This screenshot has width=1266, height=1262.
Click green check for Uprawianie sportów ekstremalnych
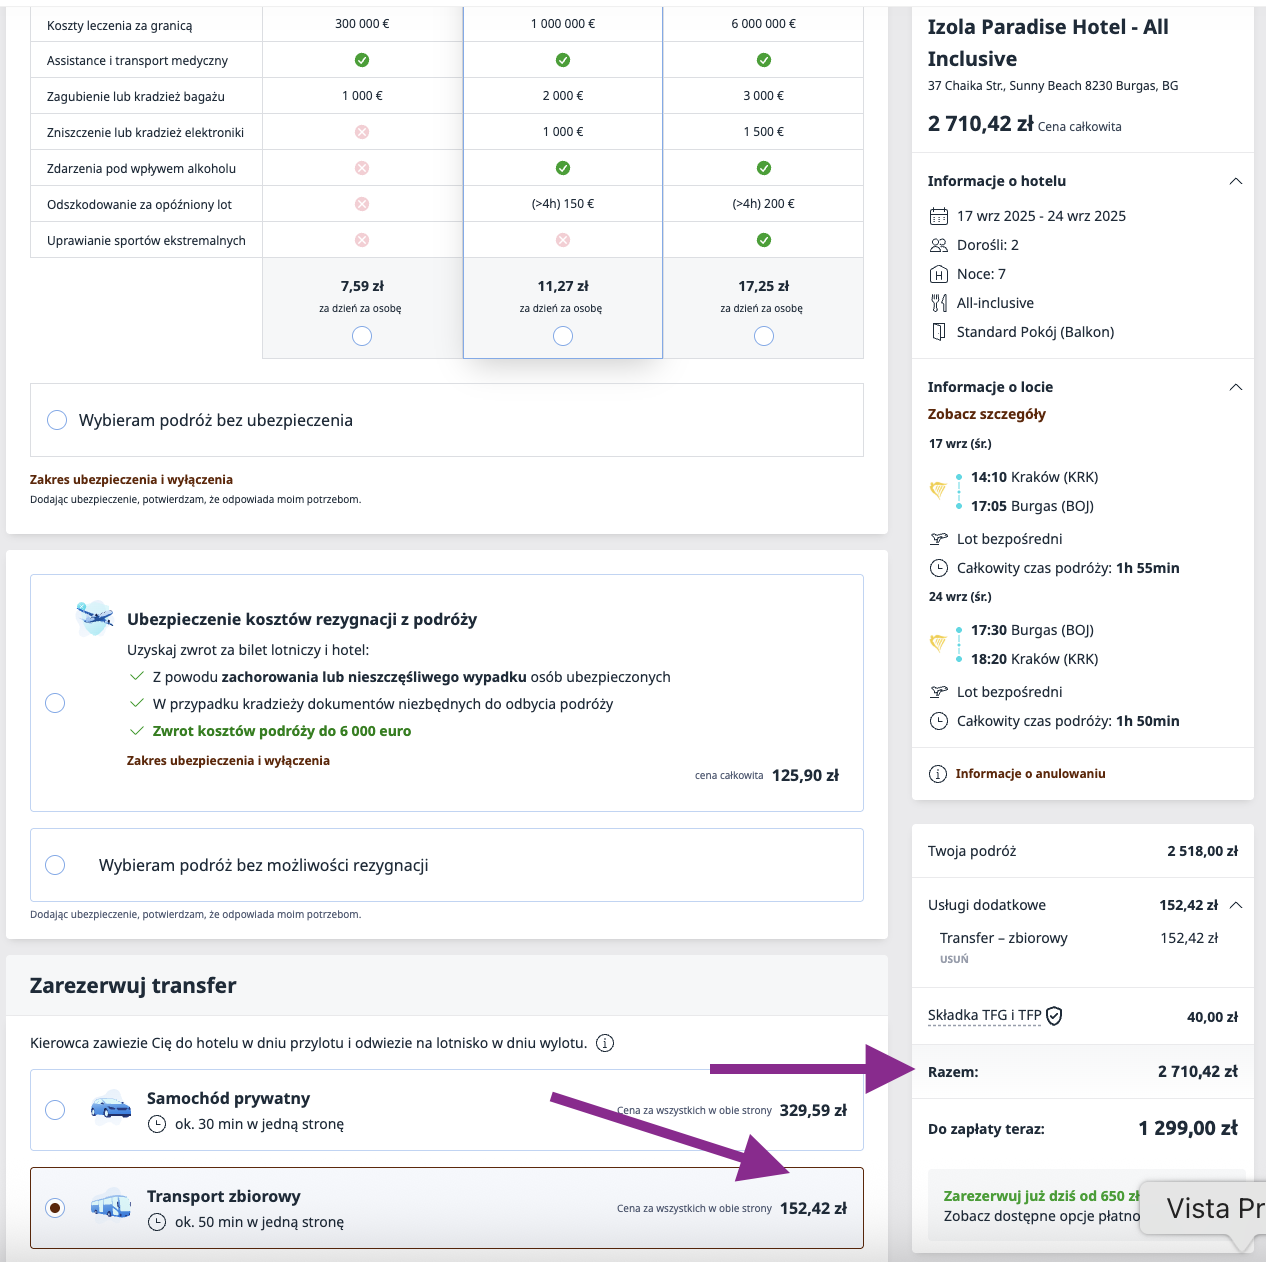(x=764, y=240)
